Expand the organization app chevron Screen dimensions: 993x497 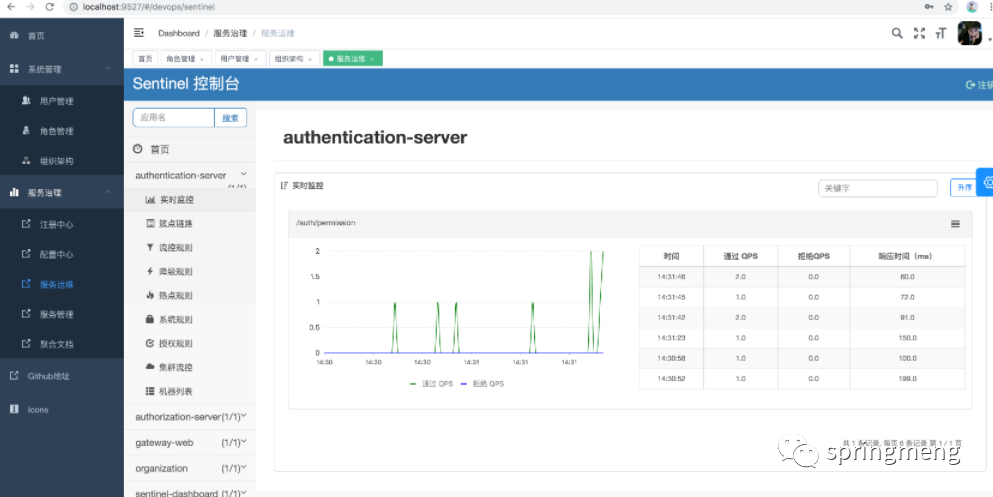click(x=244, y=468)
